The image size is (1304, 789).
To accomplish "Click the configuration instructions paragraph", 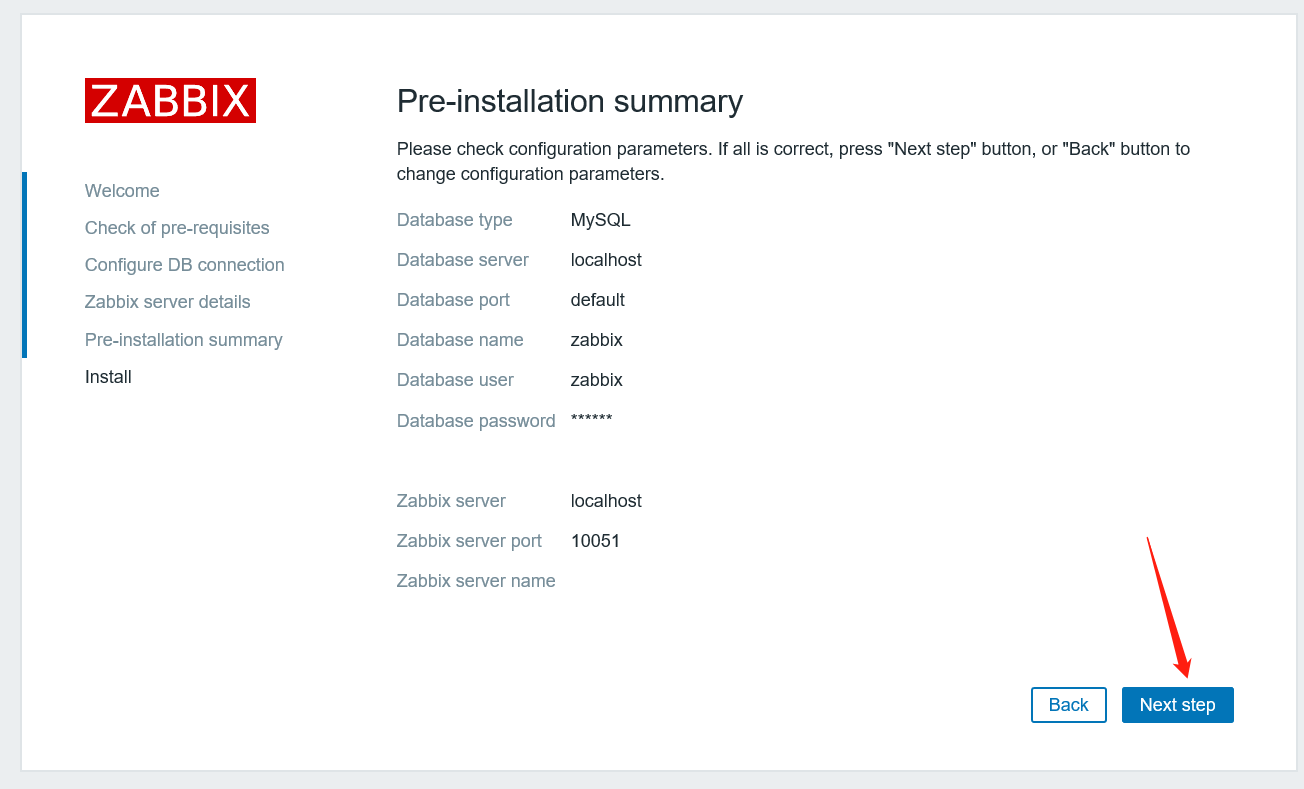I will pos(793,161).
